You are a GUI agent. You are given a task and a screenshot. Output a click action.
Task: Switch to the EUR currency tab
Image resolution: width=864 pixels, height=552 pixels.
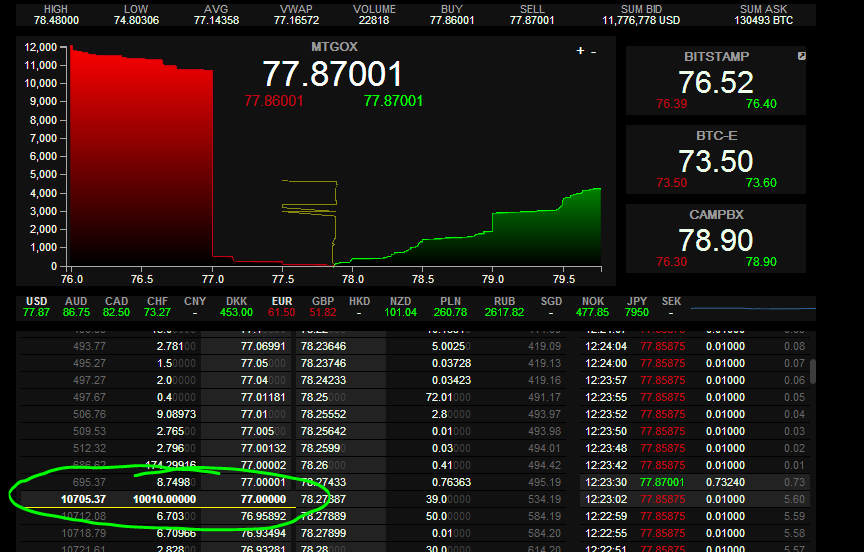click(x=282, y=307)
